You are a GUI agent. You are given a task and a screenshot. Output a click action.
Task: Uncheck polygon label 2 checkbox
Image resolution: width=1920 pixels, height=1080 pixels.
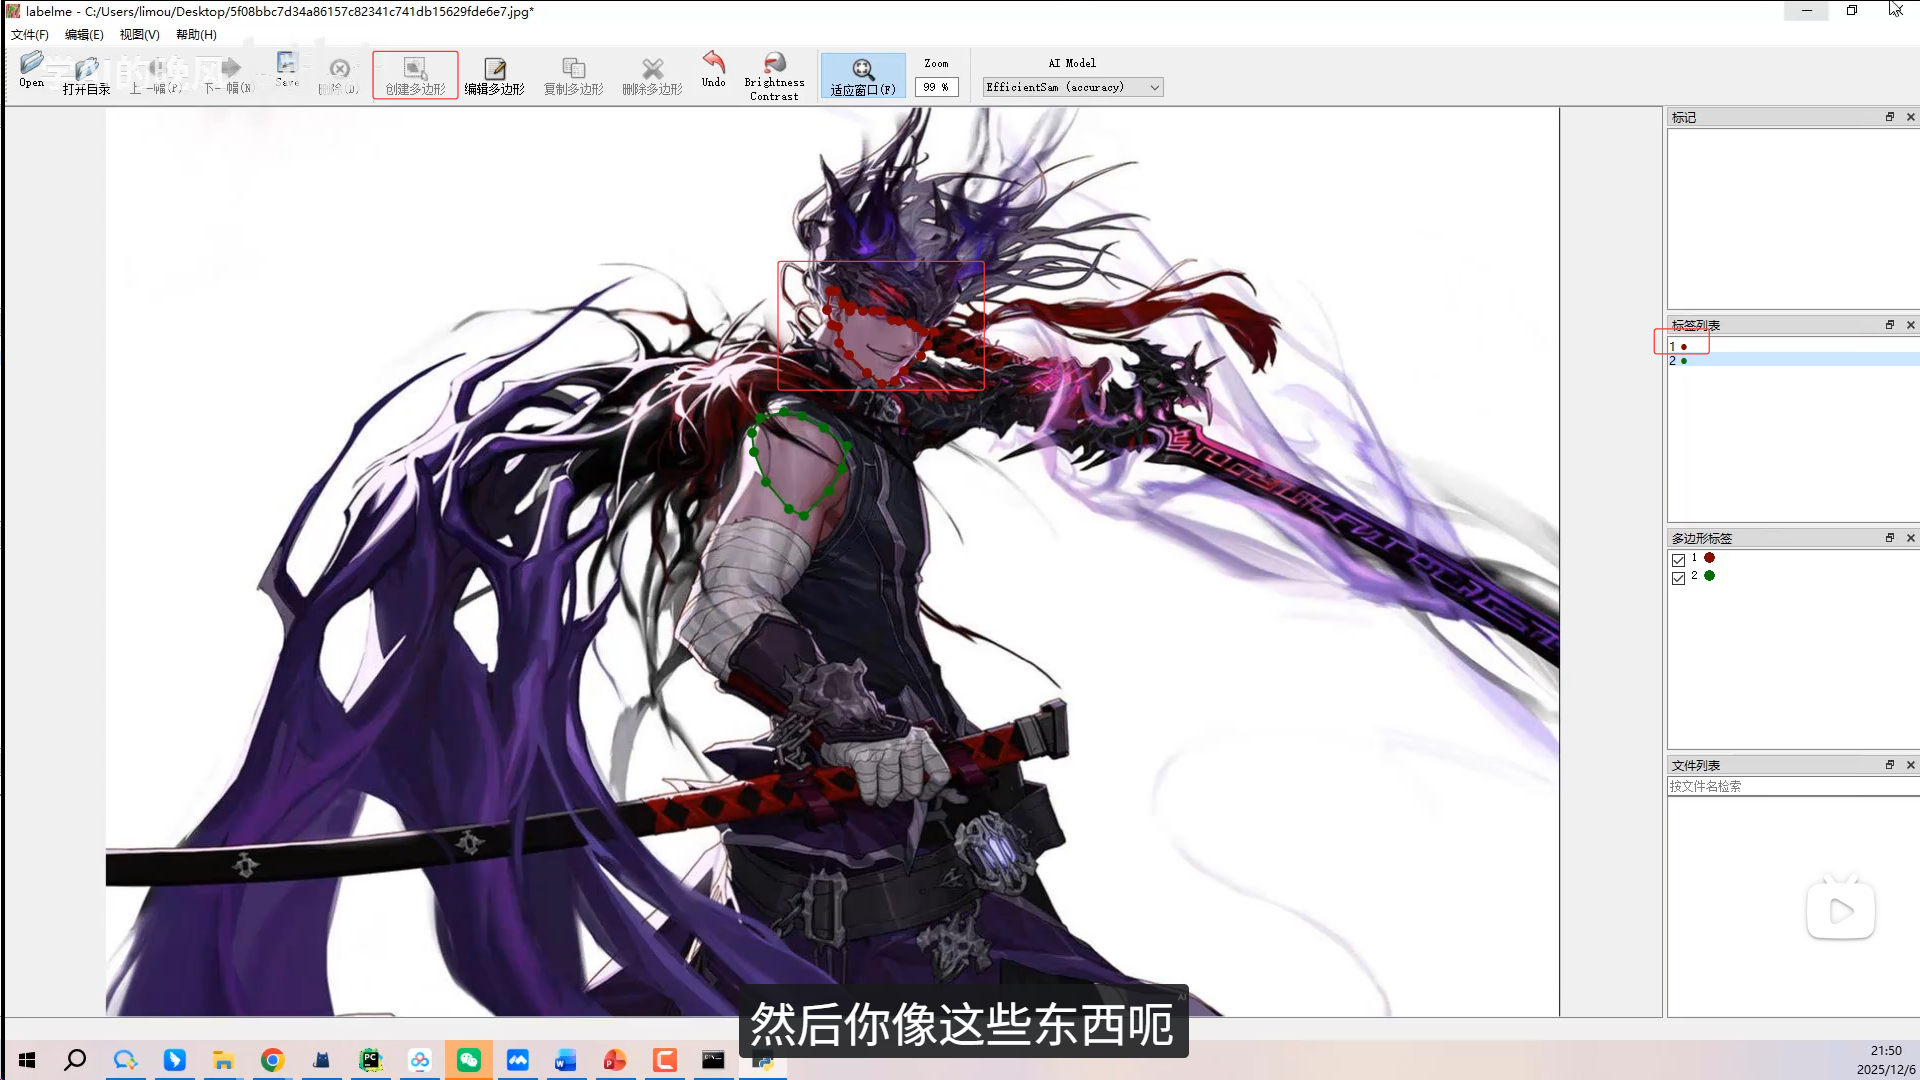[1679, 577]
